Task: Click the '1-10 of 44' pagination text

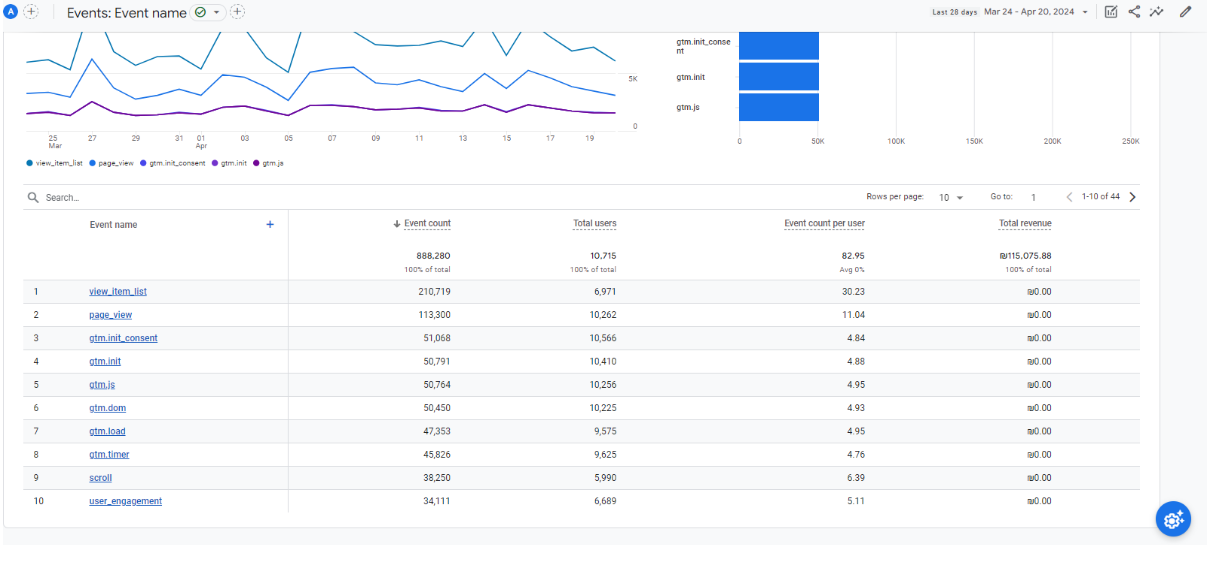Action: tap(1100, 197)
